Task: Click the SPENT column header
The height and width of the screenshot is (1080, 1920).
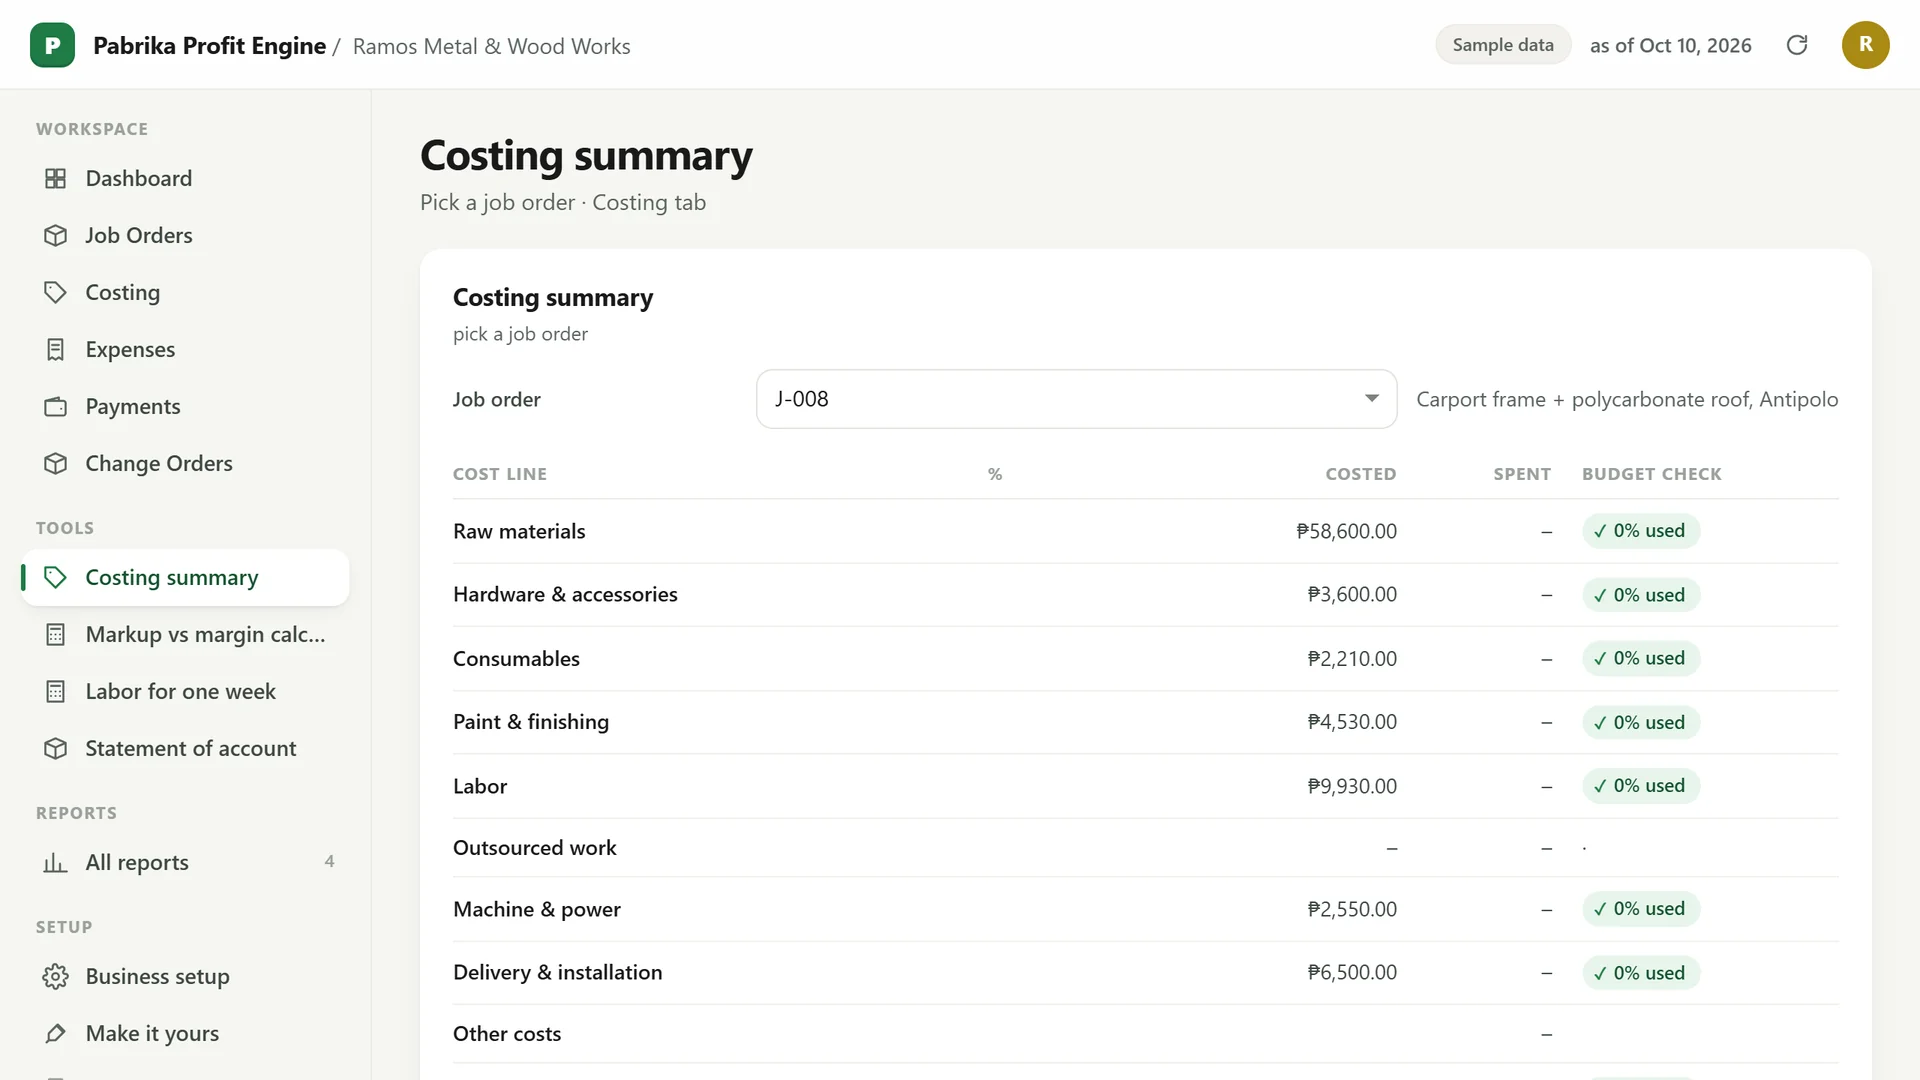Action: point(1522,474)
